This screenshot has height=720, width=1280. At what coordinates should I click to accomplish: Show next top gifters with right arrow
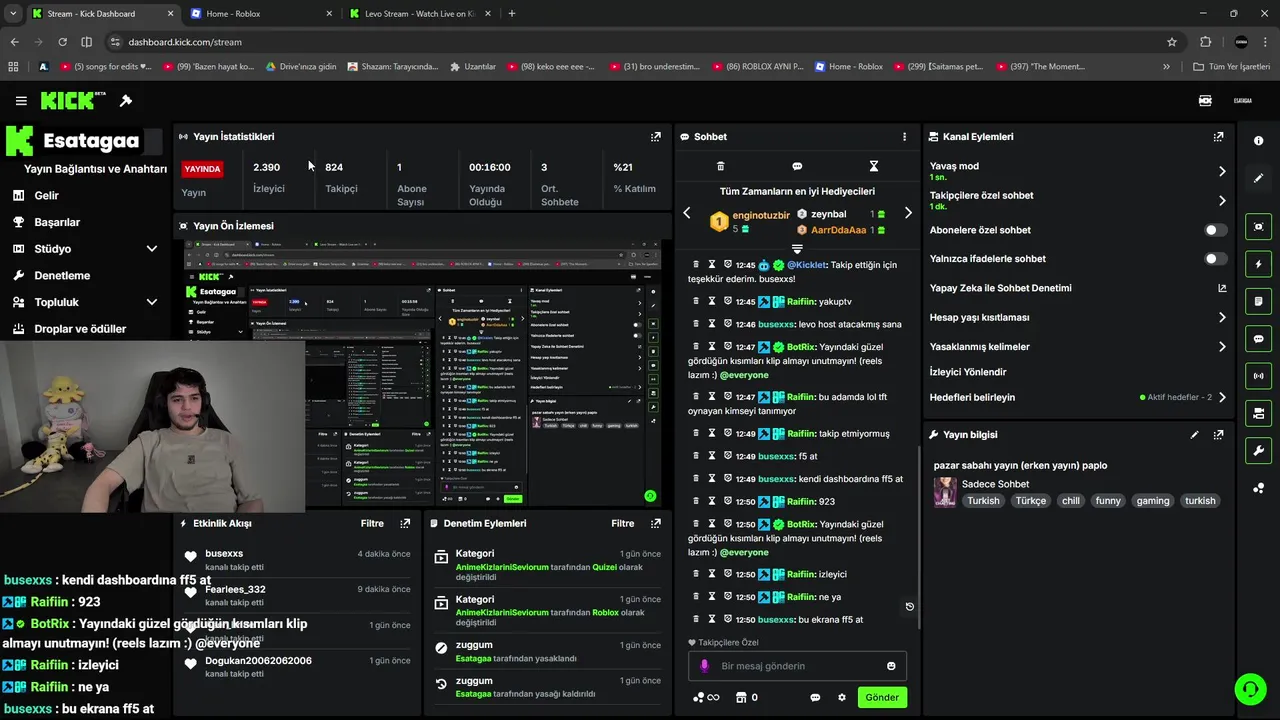click(908, 213)
